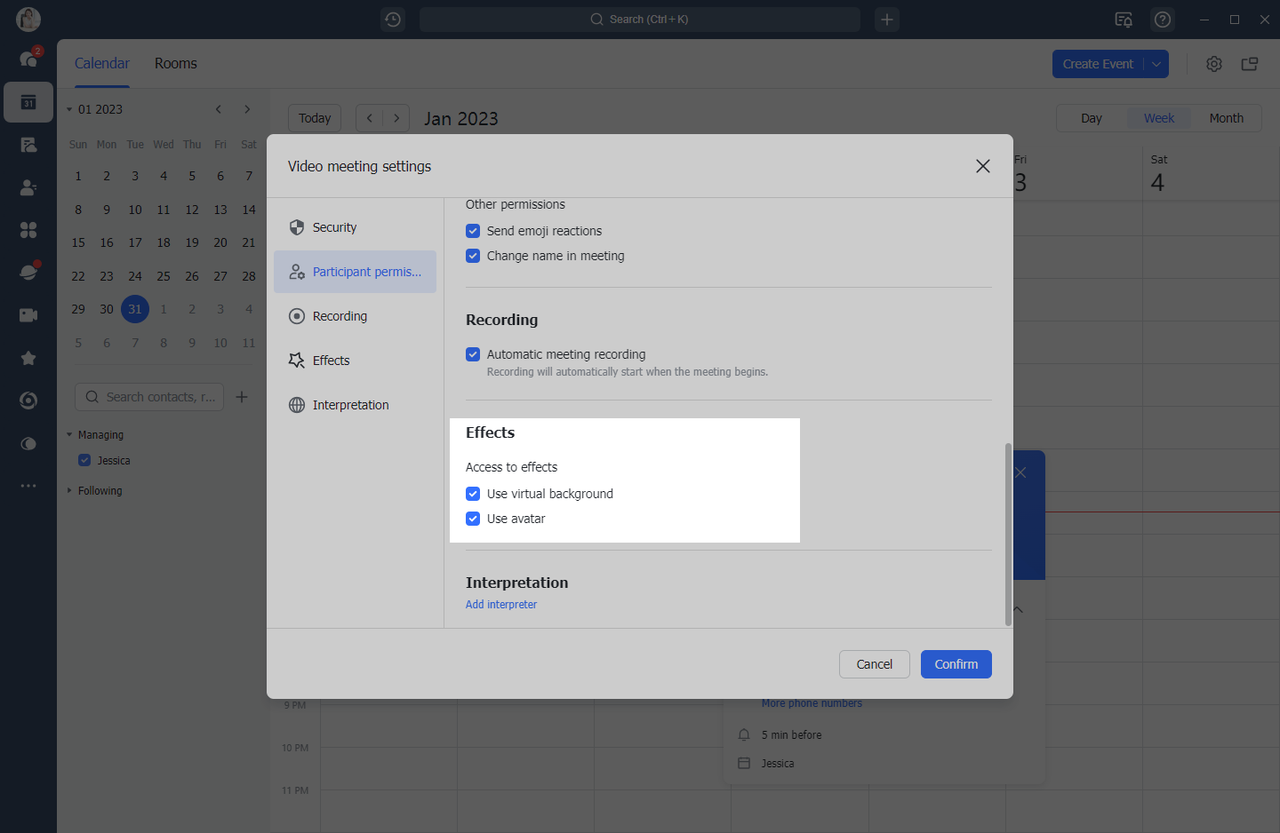Viewport: 1280px width, 833px height.
Task: Open Create Event dropdown arrow
Action: (1156, 64)
